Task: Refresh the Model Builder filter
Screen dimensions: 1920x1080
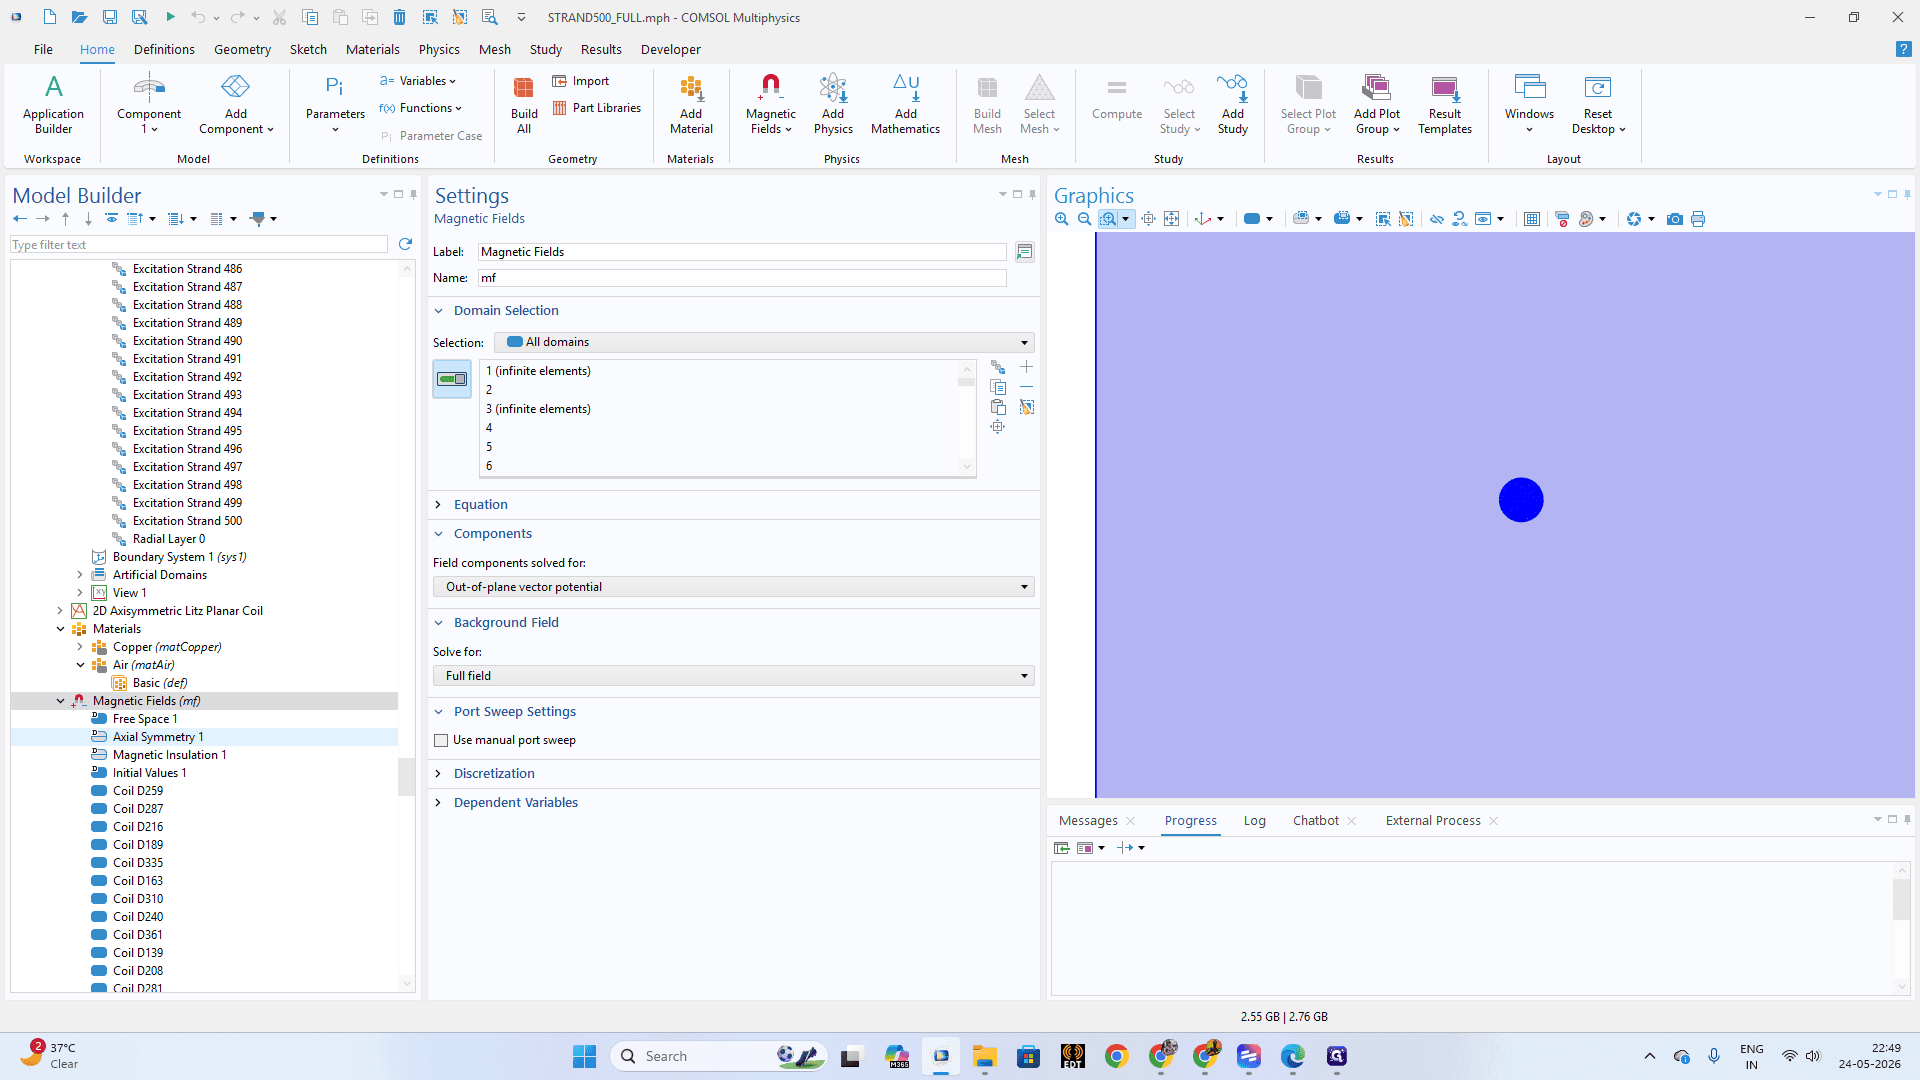Action: (405, 244)
